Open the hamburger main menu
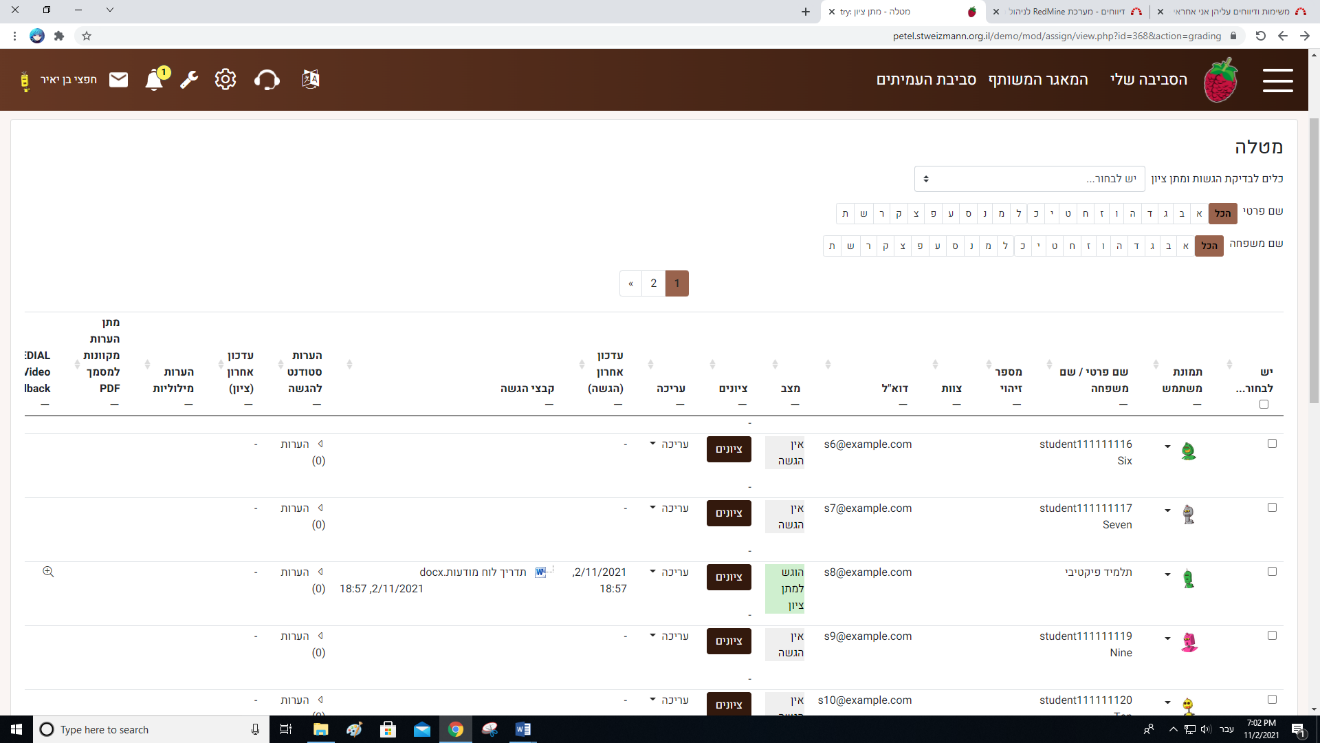Viewport: 1320px width, 743px height. click(x=1277, y=80)
